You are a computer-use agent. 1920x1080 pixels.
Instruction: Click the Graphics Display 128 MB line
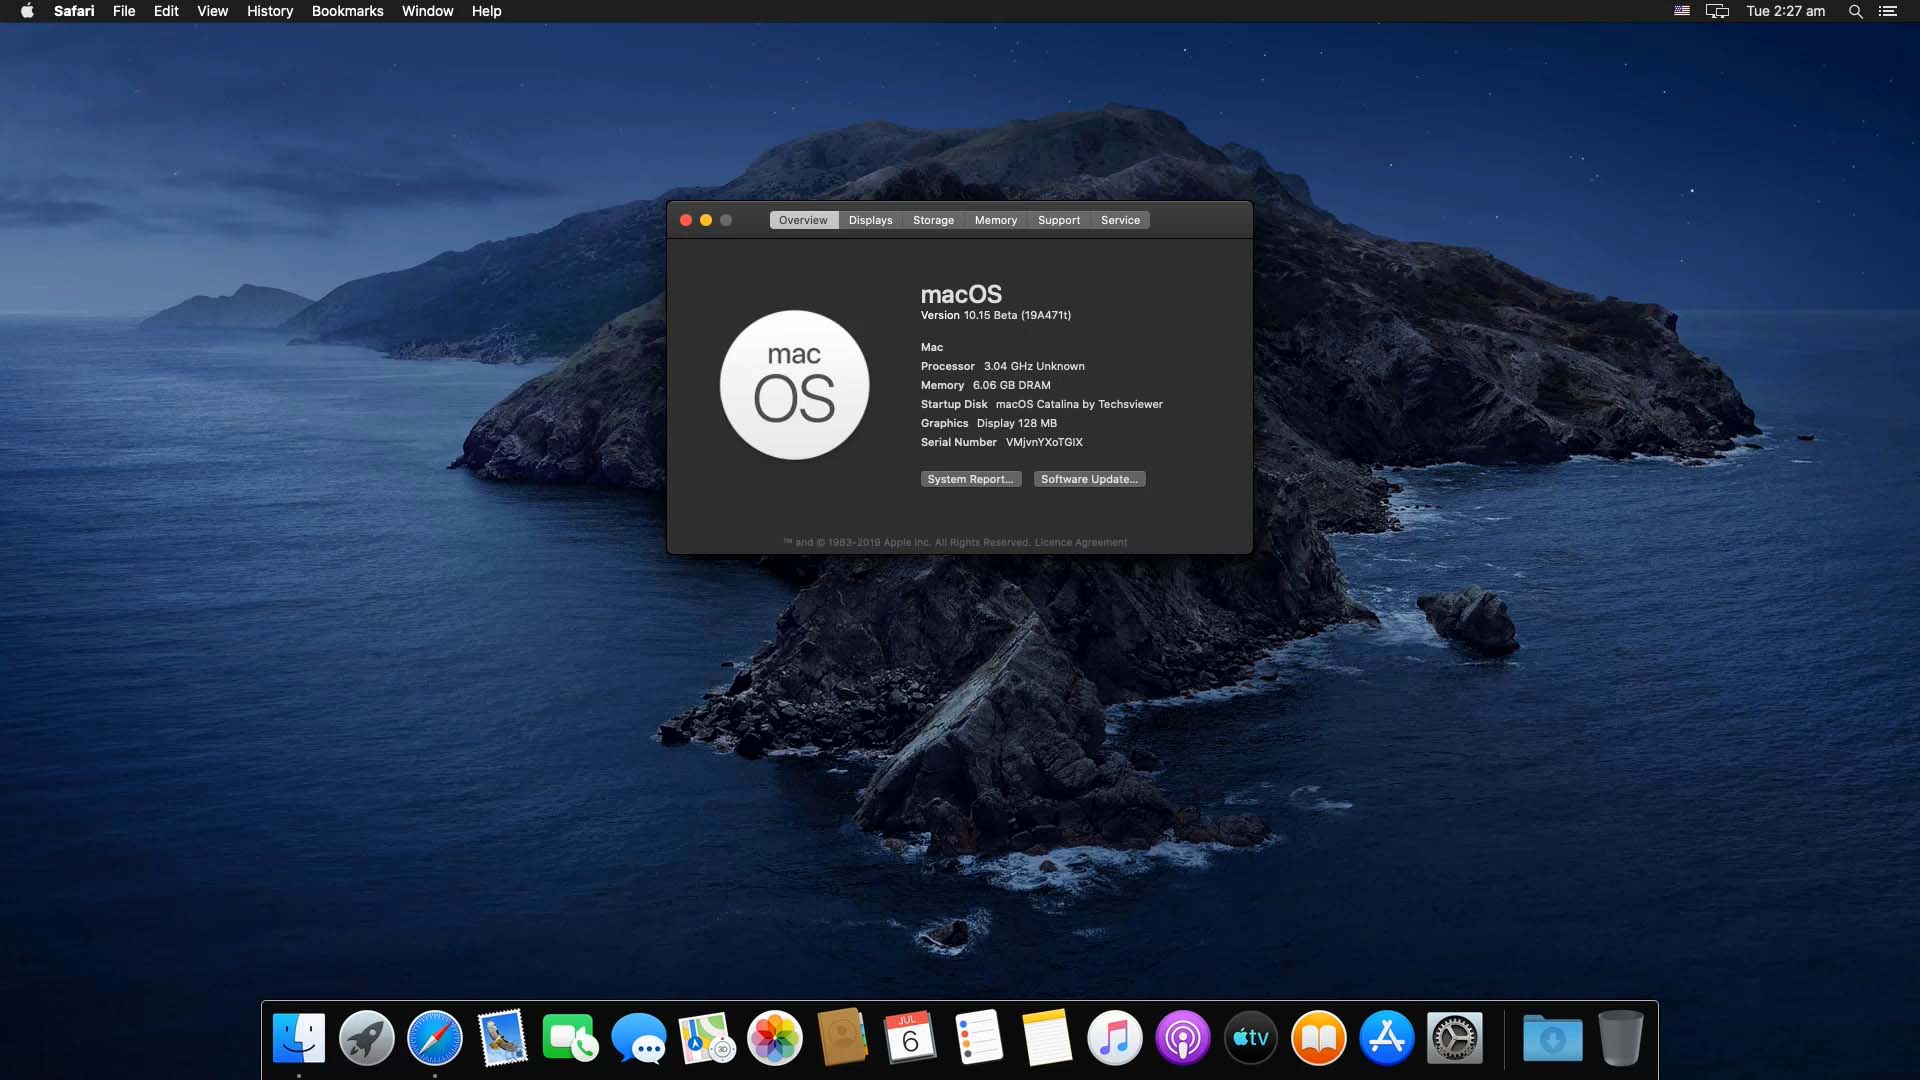coord(988,423)
